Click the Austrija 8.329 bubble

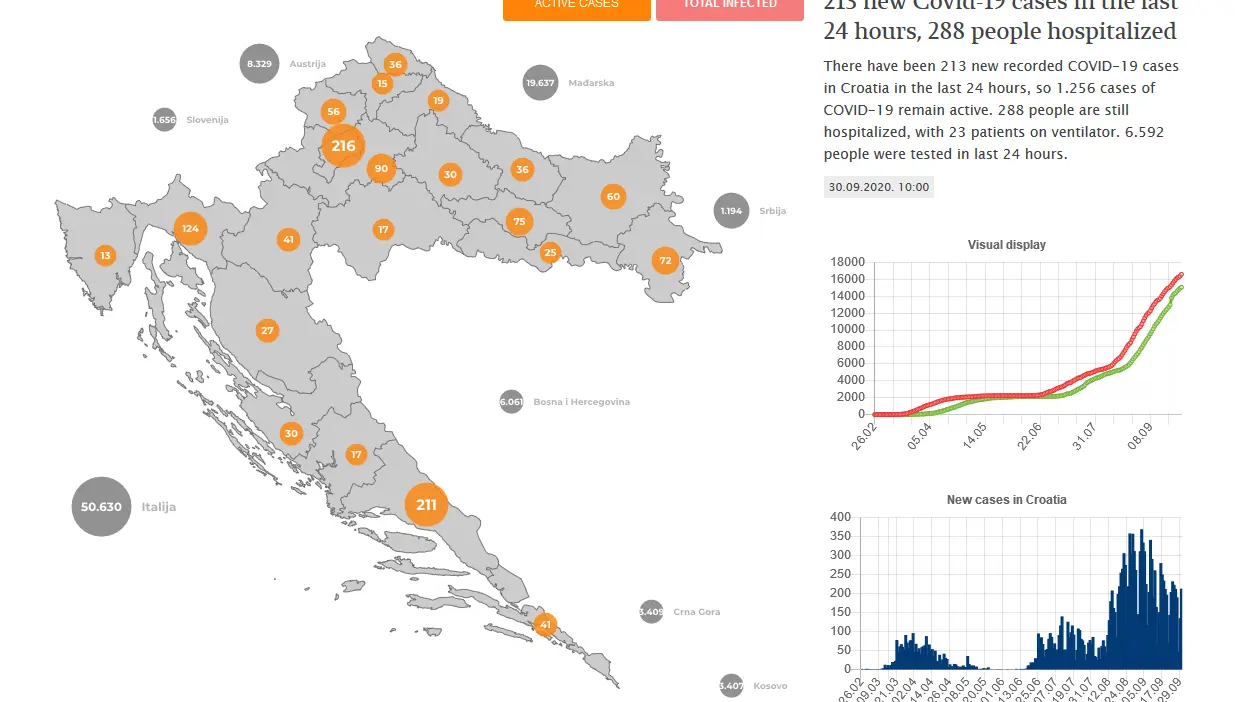[x=259, y=64]
